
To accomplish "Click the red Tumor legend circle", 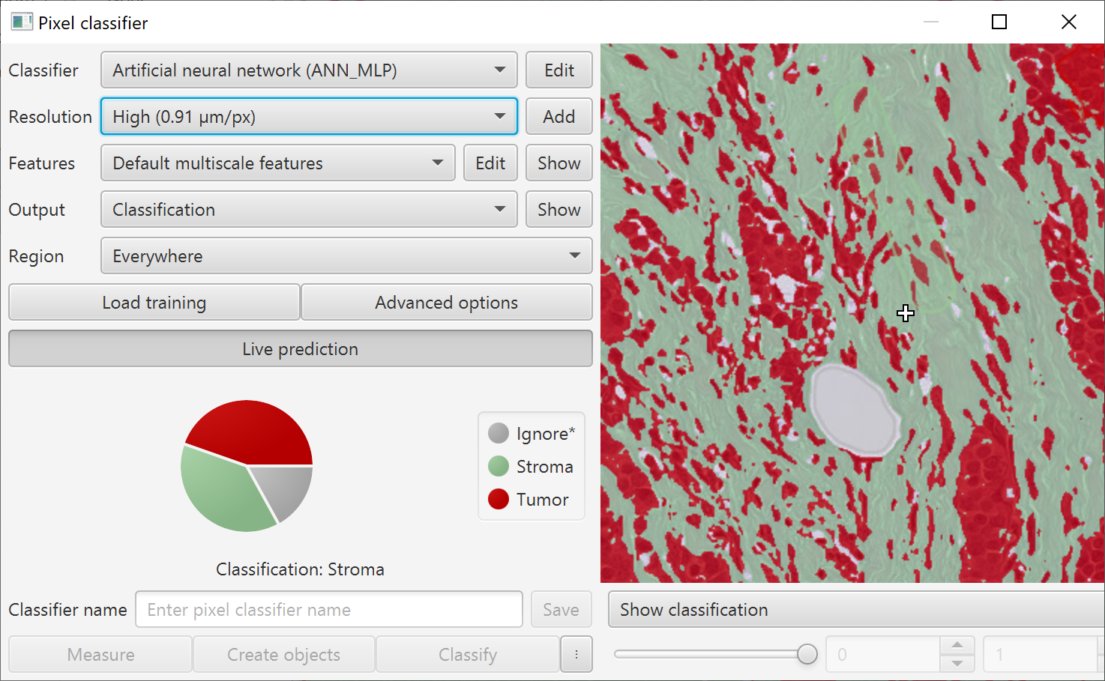I will click(498, 499).
